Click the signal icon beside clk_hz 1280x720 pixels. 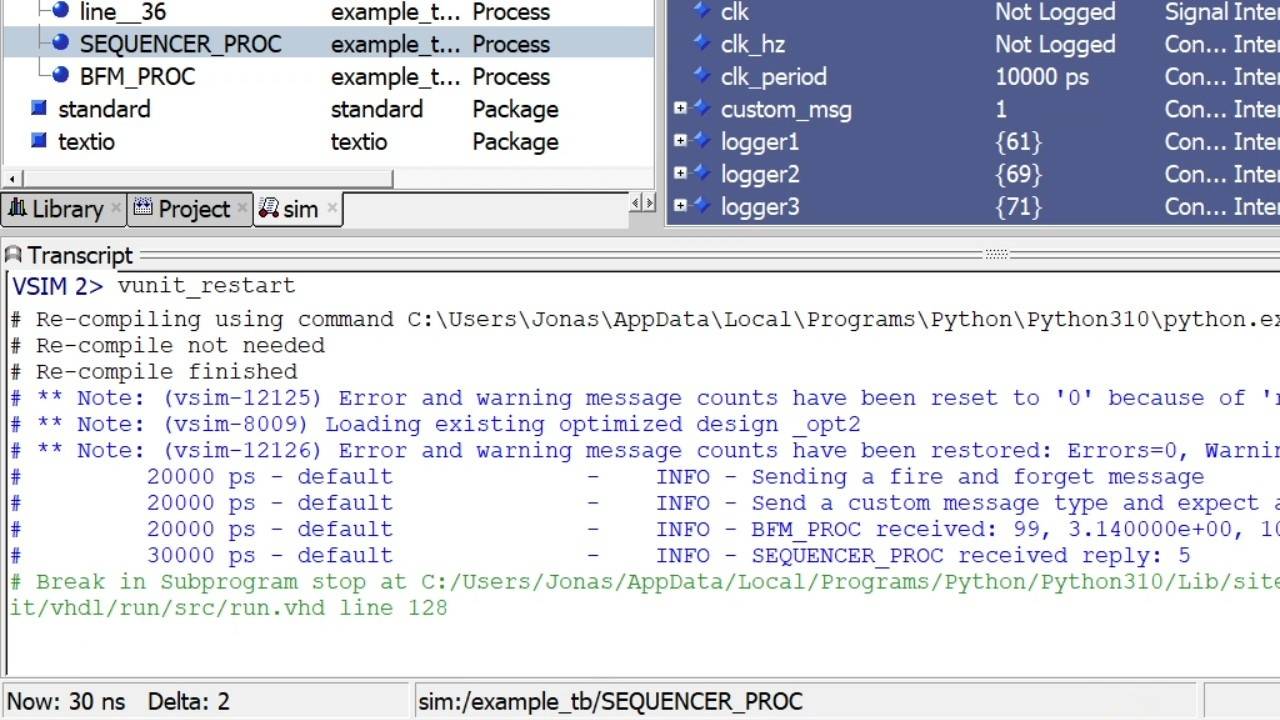pyautogui.click(x=704, y=44)
